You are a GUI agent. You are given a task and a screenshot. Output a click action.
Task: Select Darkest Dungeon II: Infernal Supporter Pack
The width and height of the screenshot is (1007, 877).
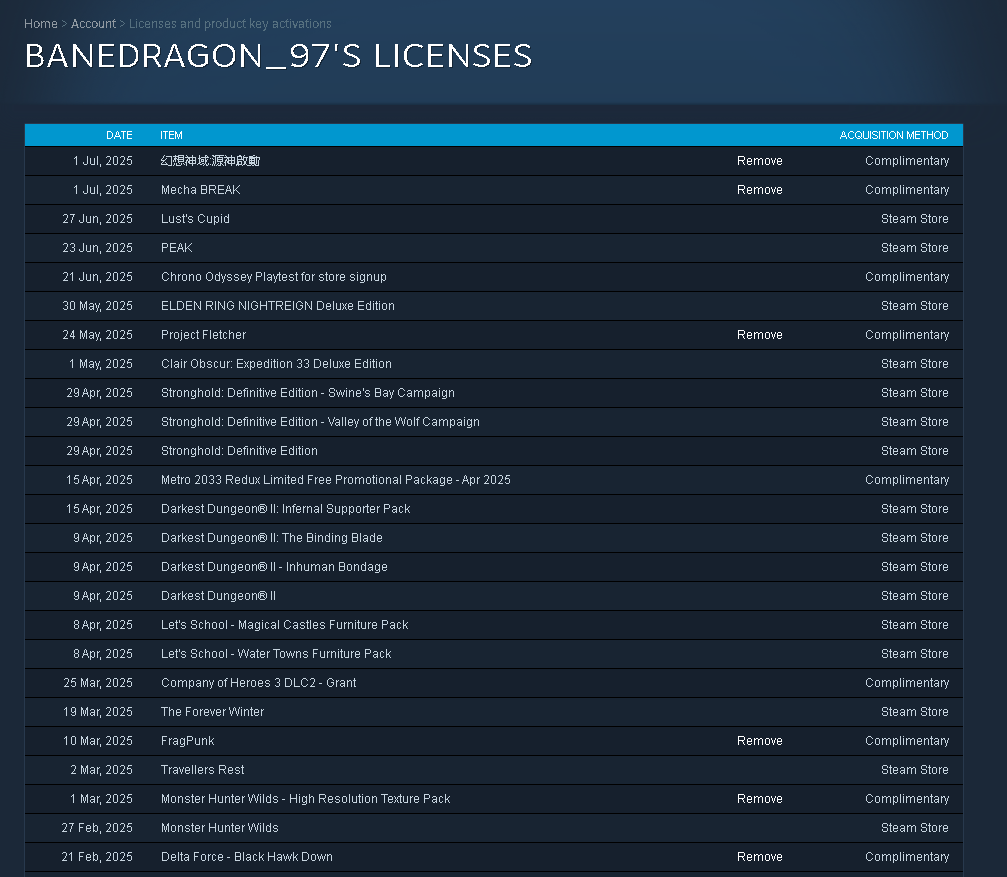(285, 508)
